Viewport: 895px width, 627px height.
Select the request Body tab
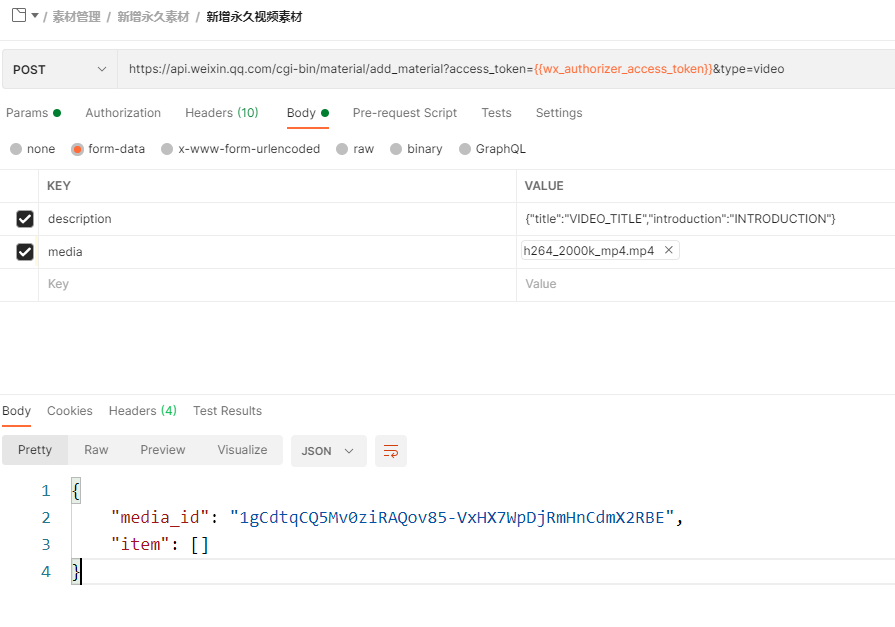click(x=308, y=113)
